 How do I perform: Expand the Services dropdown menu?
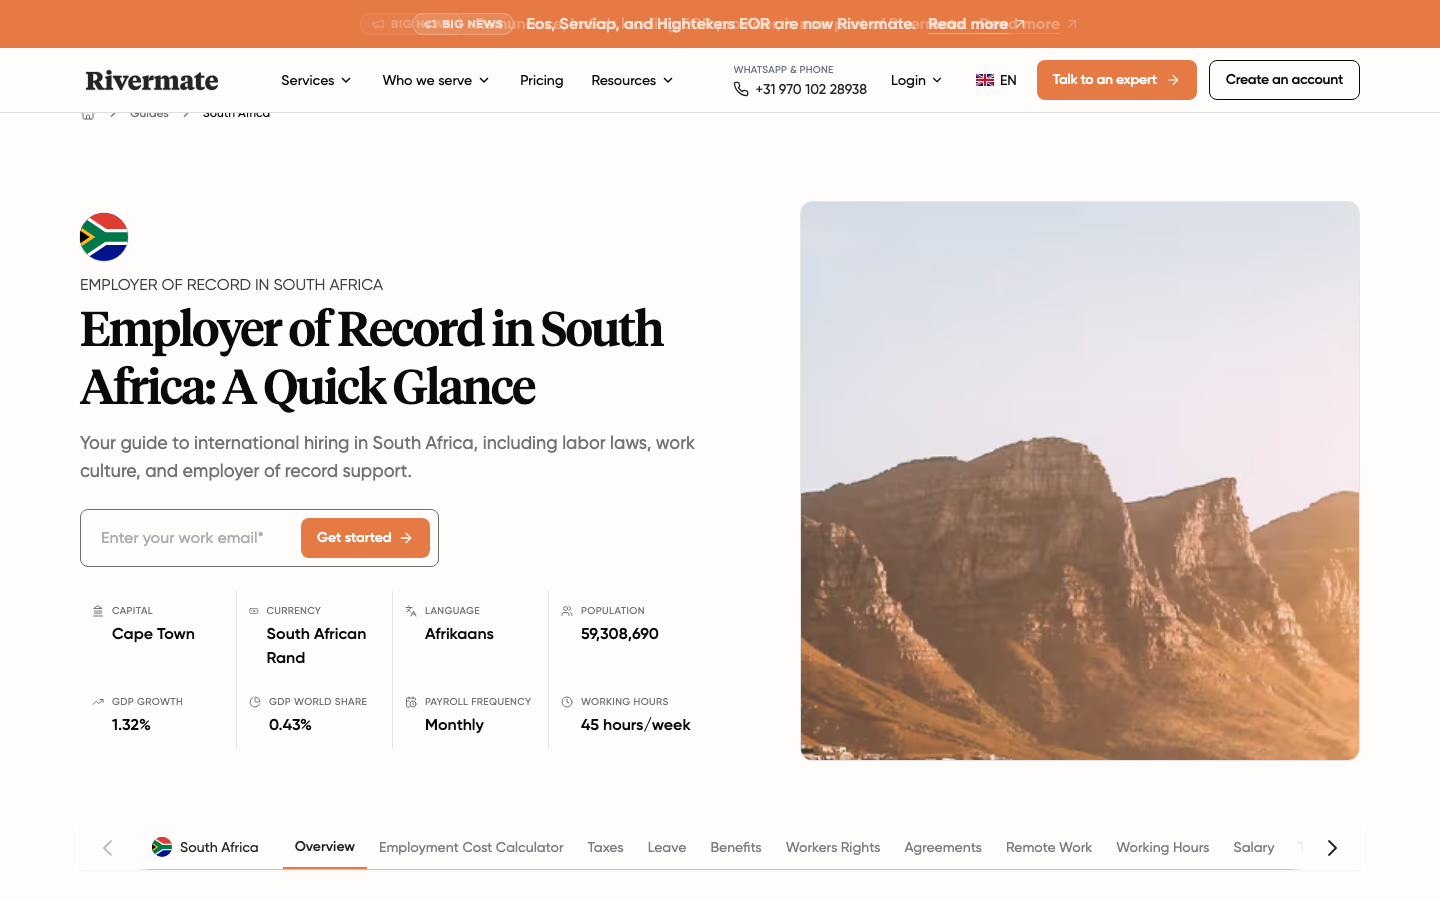click(316, 80)
